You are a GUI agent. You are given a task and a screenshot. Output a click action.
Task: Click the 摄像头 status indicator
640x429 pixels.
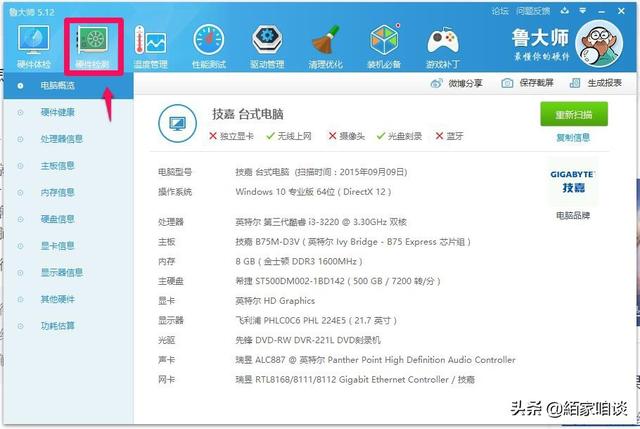click(x=347, y=136)
